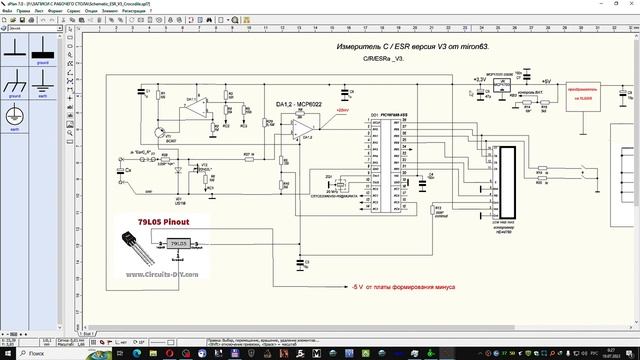Click the Open file toolbar icon
640x360 pixels.
(13, 20)
